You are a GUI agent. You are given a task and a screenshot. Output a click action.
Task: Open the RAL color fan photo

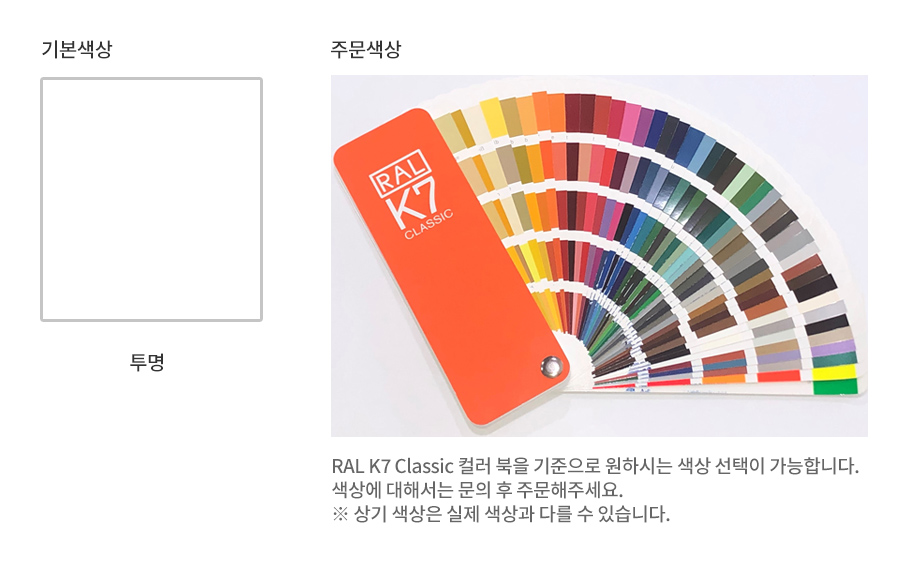599,256
